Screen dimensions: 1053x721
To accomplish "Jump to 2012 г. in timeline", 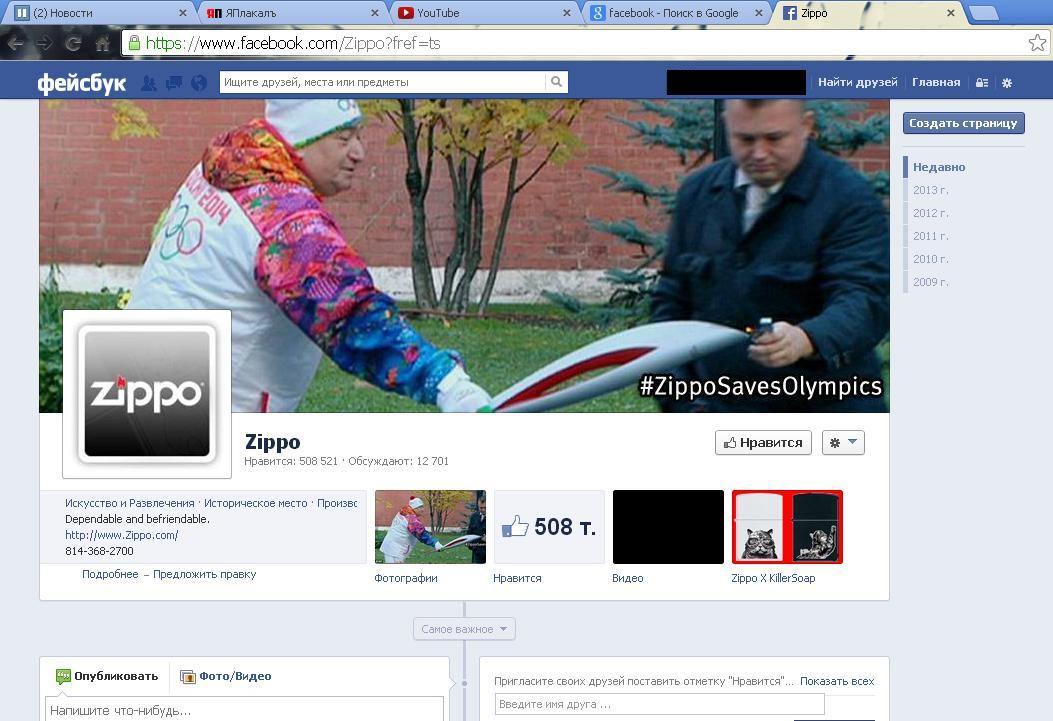I will [x=931, y=213].
